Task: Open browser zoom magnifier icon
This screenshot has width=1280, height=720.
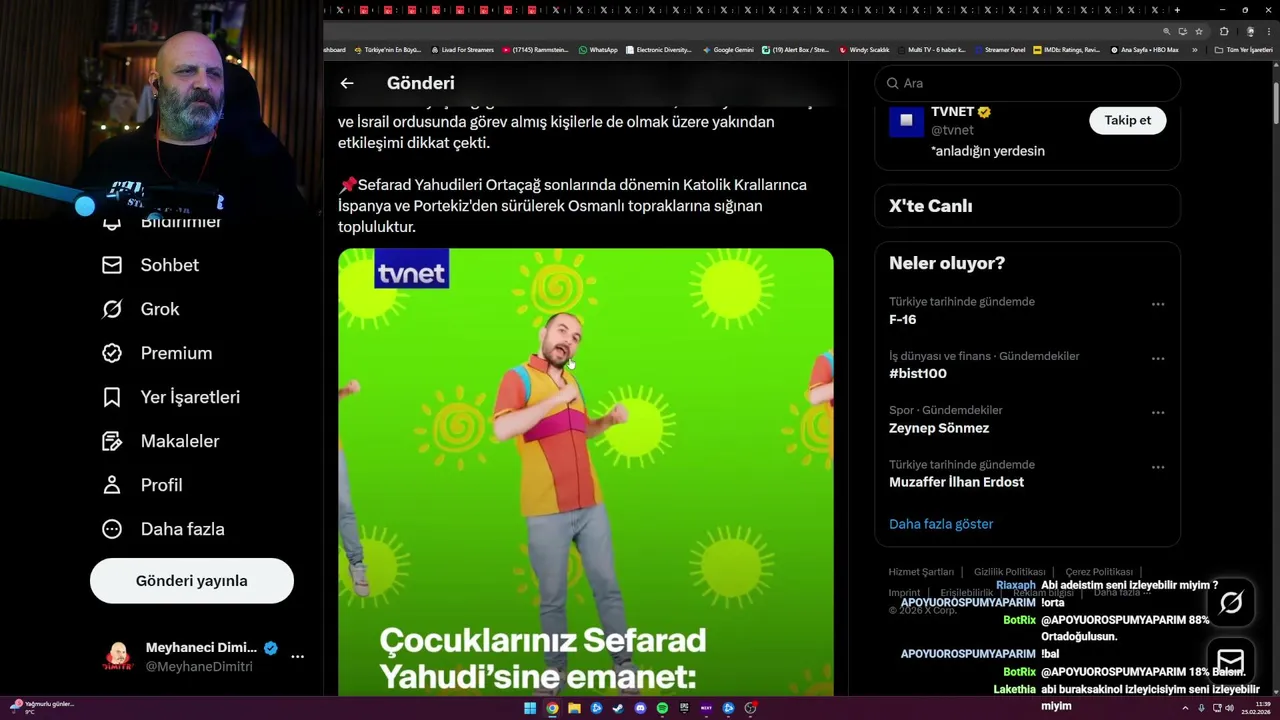Action: click(x=1166, y=31)
